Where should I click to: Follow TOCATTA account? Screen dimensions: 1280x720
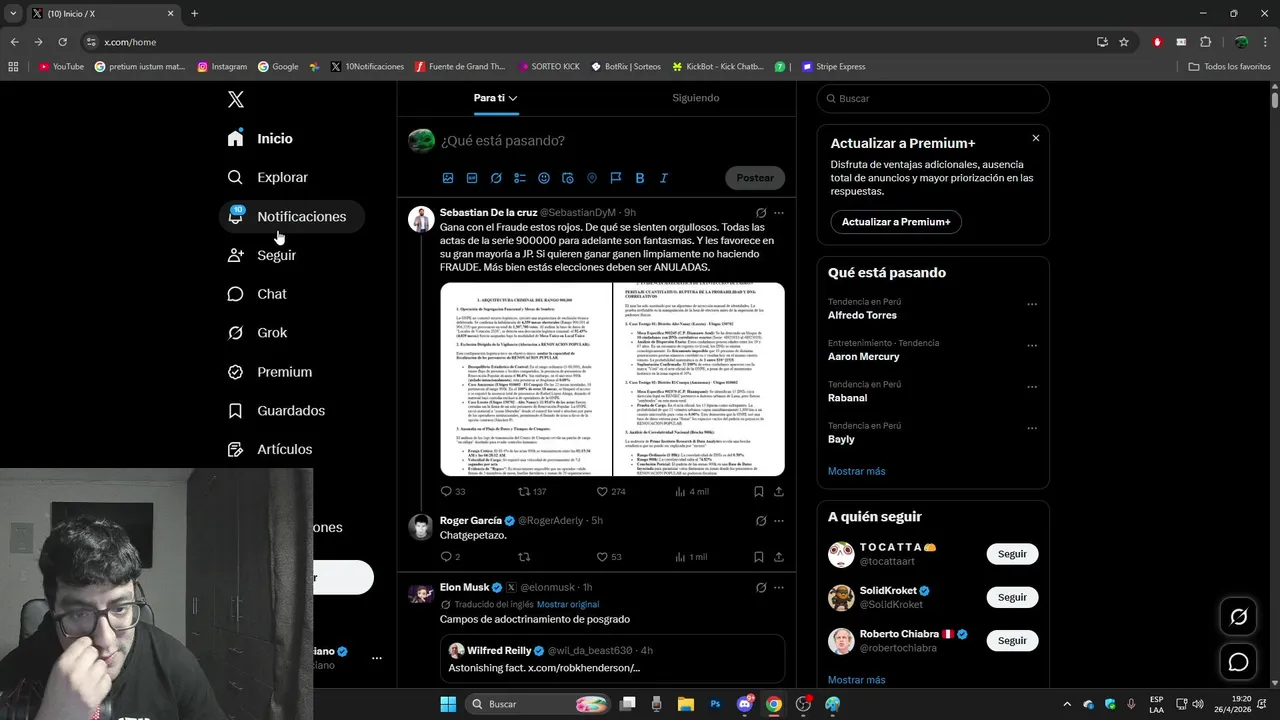(x=1012, y=554)
